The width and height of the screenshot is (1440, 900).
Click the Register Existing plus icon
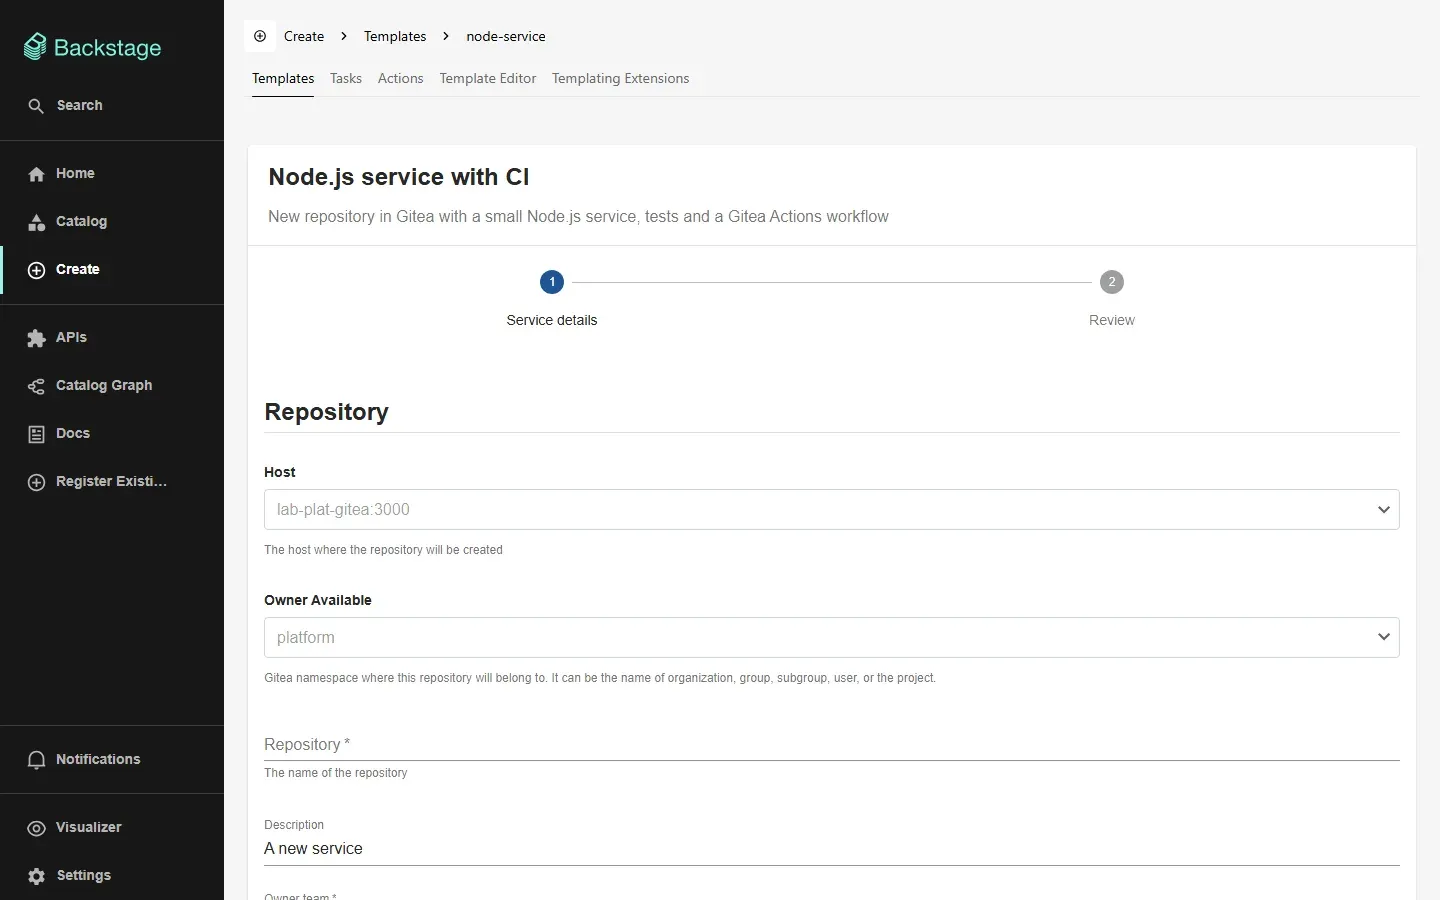click(x=36, y=482)
